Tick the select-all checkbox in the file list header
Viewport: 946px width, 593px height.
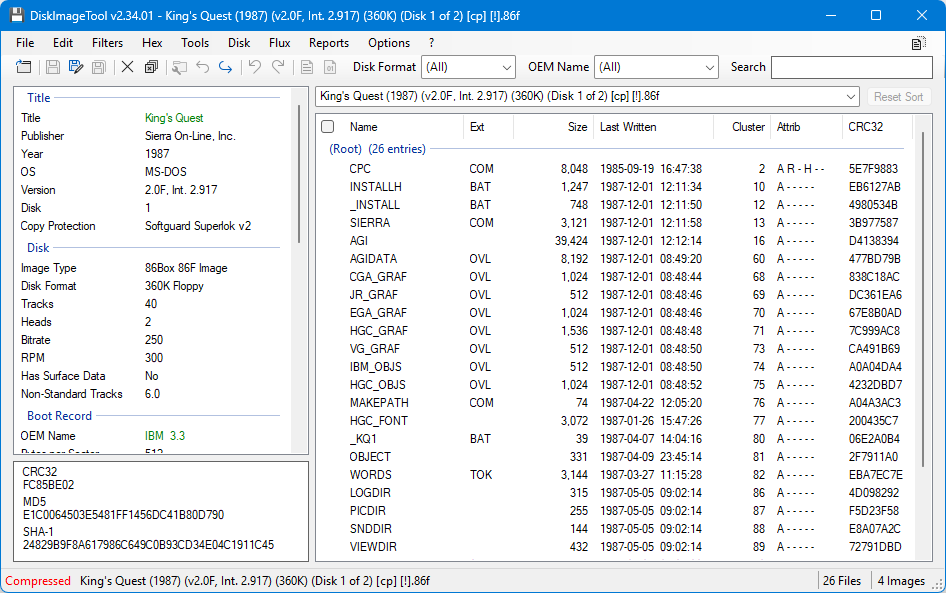point(328,127)
